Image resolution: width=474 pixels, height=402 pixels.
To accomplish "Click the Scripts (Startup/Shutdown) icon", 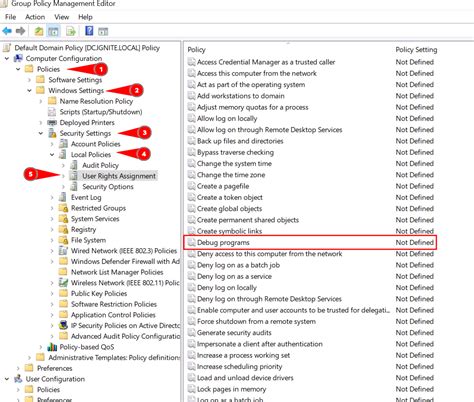I will pyautogui.click(x=52, y=112).
